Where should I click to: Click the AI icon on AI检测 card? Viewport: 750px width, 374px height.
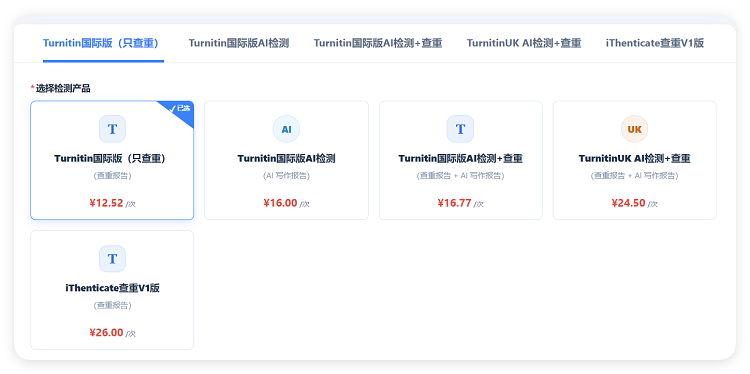point(287,129)
